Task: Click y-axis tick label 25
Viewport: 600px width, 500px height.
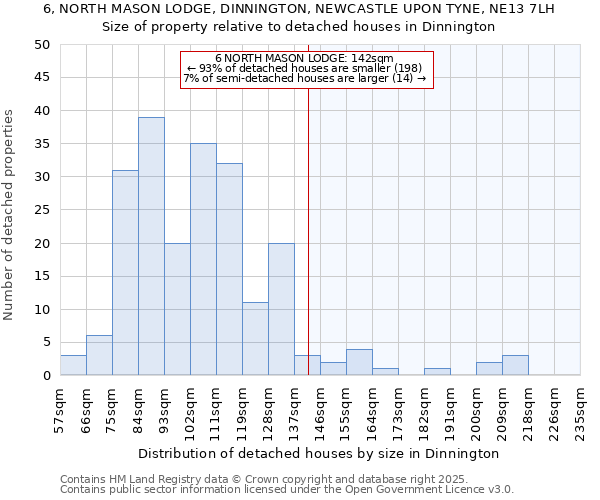Action: (x=42, y=210)
